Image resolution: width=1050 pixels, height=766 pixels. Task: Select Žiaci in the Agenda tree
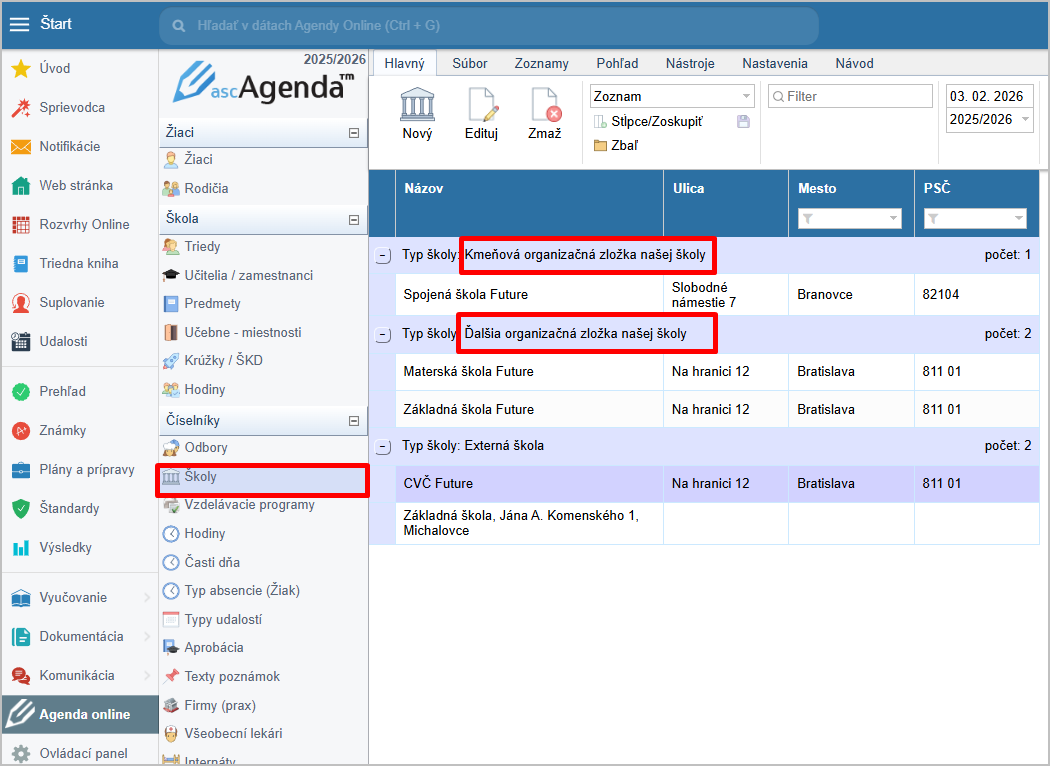point(198,159)
